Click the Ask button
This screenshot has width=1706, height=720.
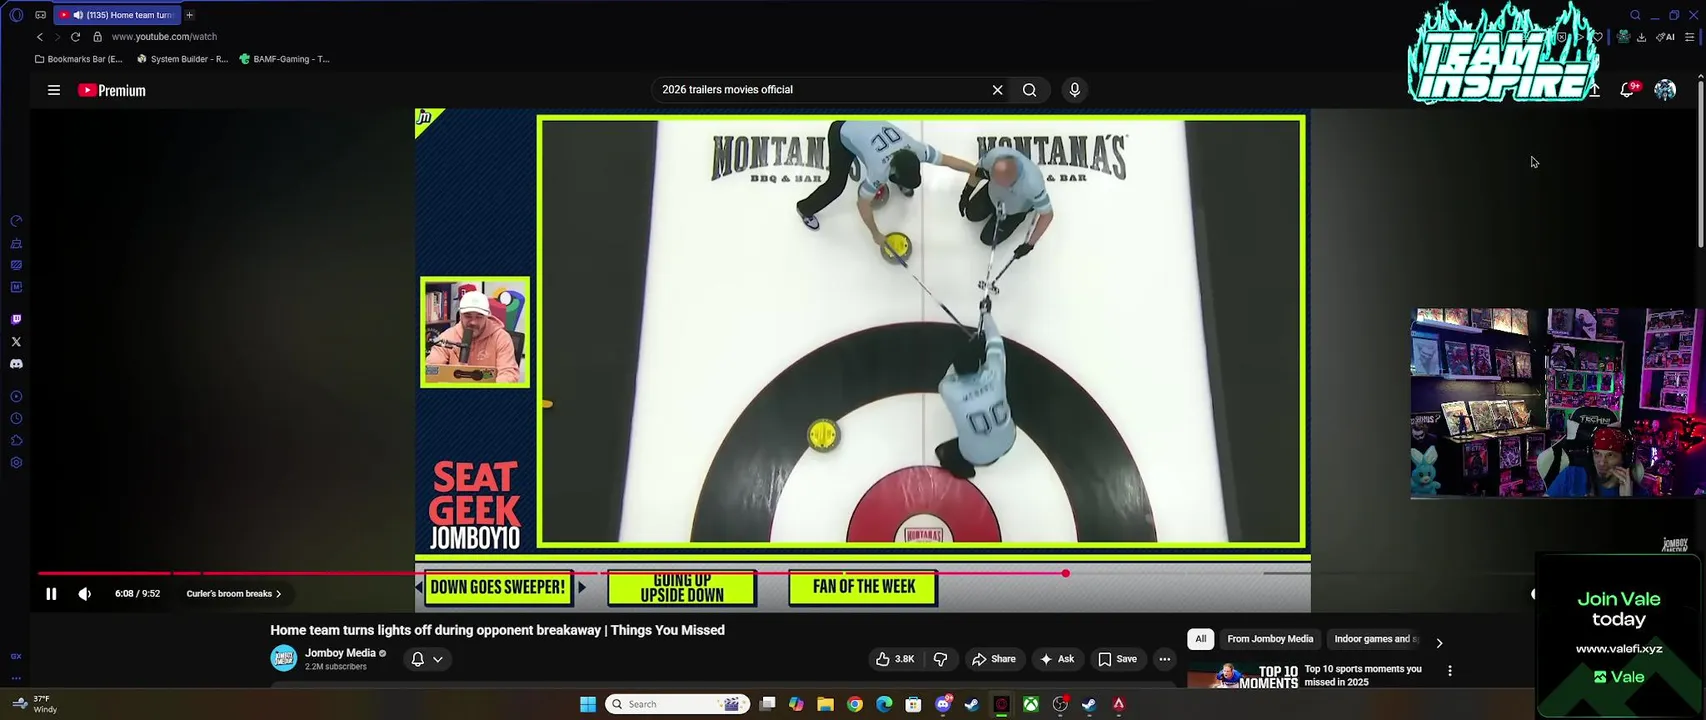pos(1057,659)
